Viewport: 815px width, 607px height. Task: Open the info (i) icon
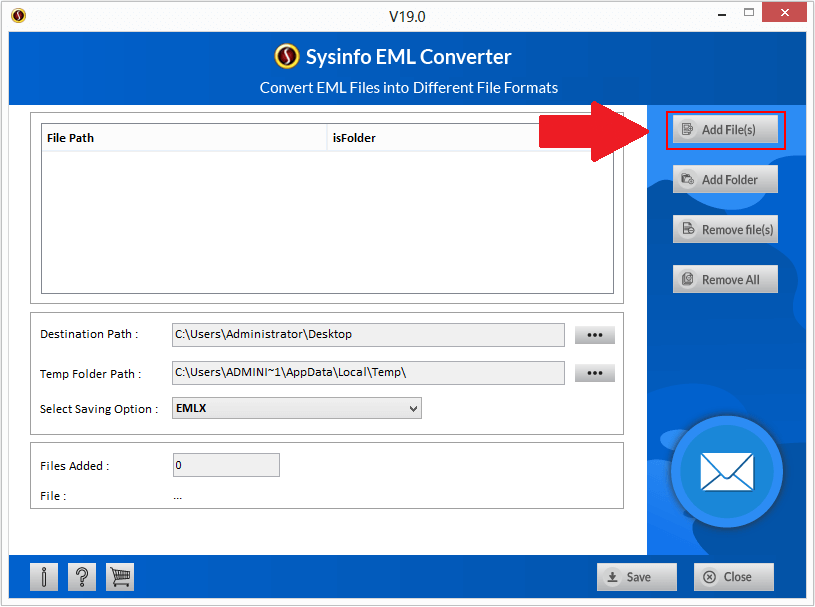point(44,577)
